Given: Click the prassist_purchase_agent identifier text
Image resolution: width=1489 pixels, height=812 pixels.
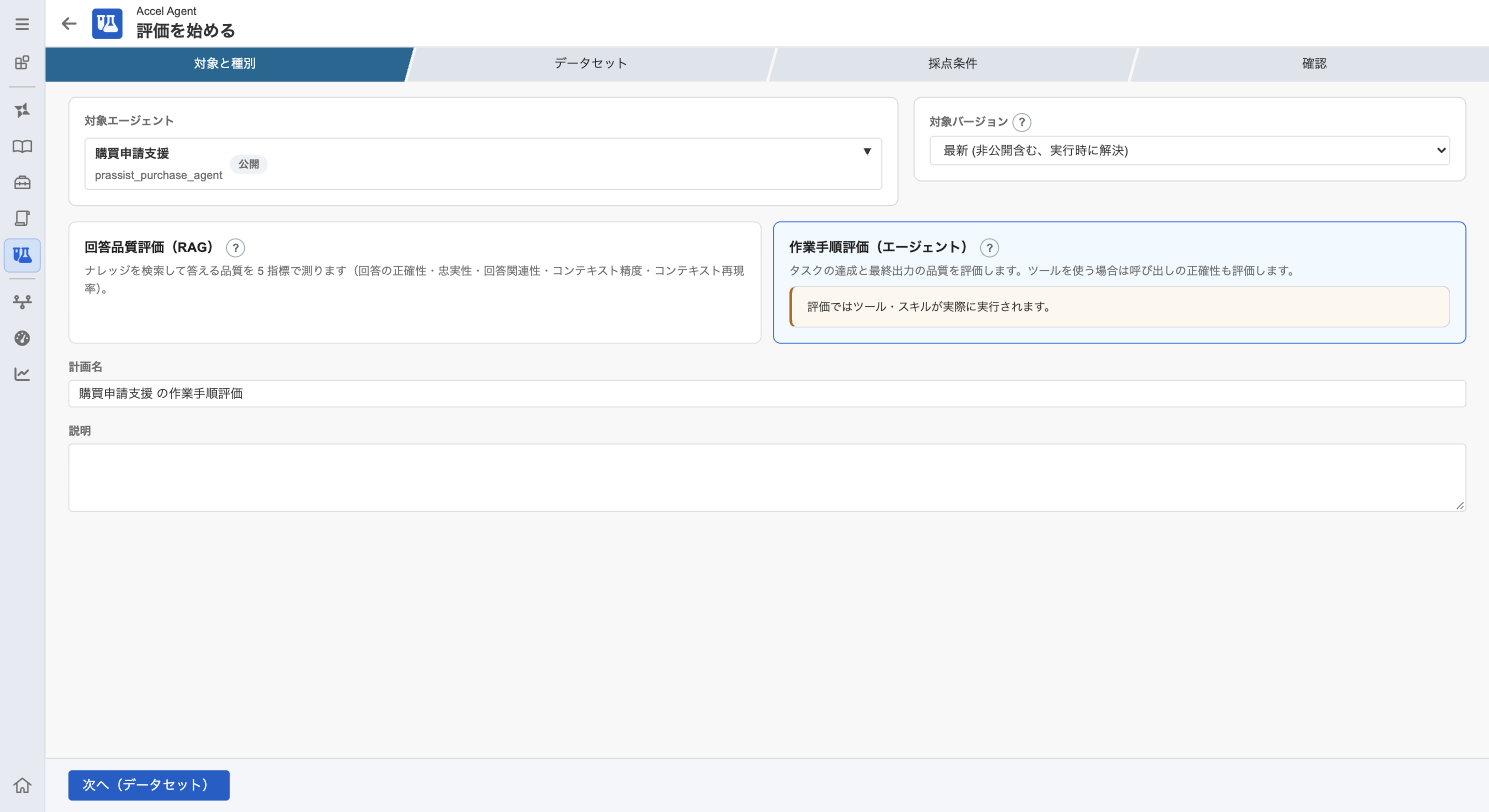Looking at the screenshot, I should tap(159, 175).
